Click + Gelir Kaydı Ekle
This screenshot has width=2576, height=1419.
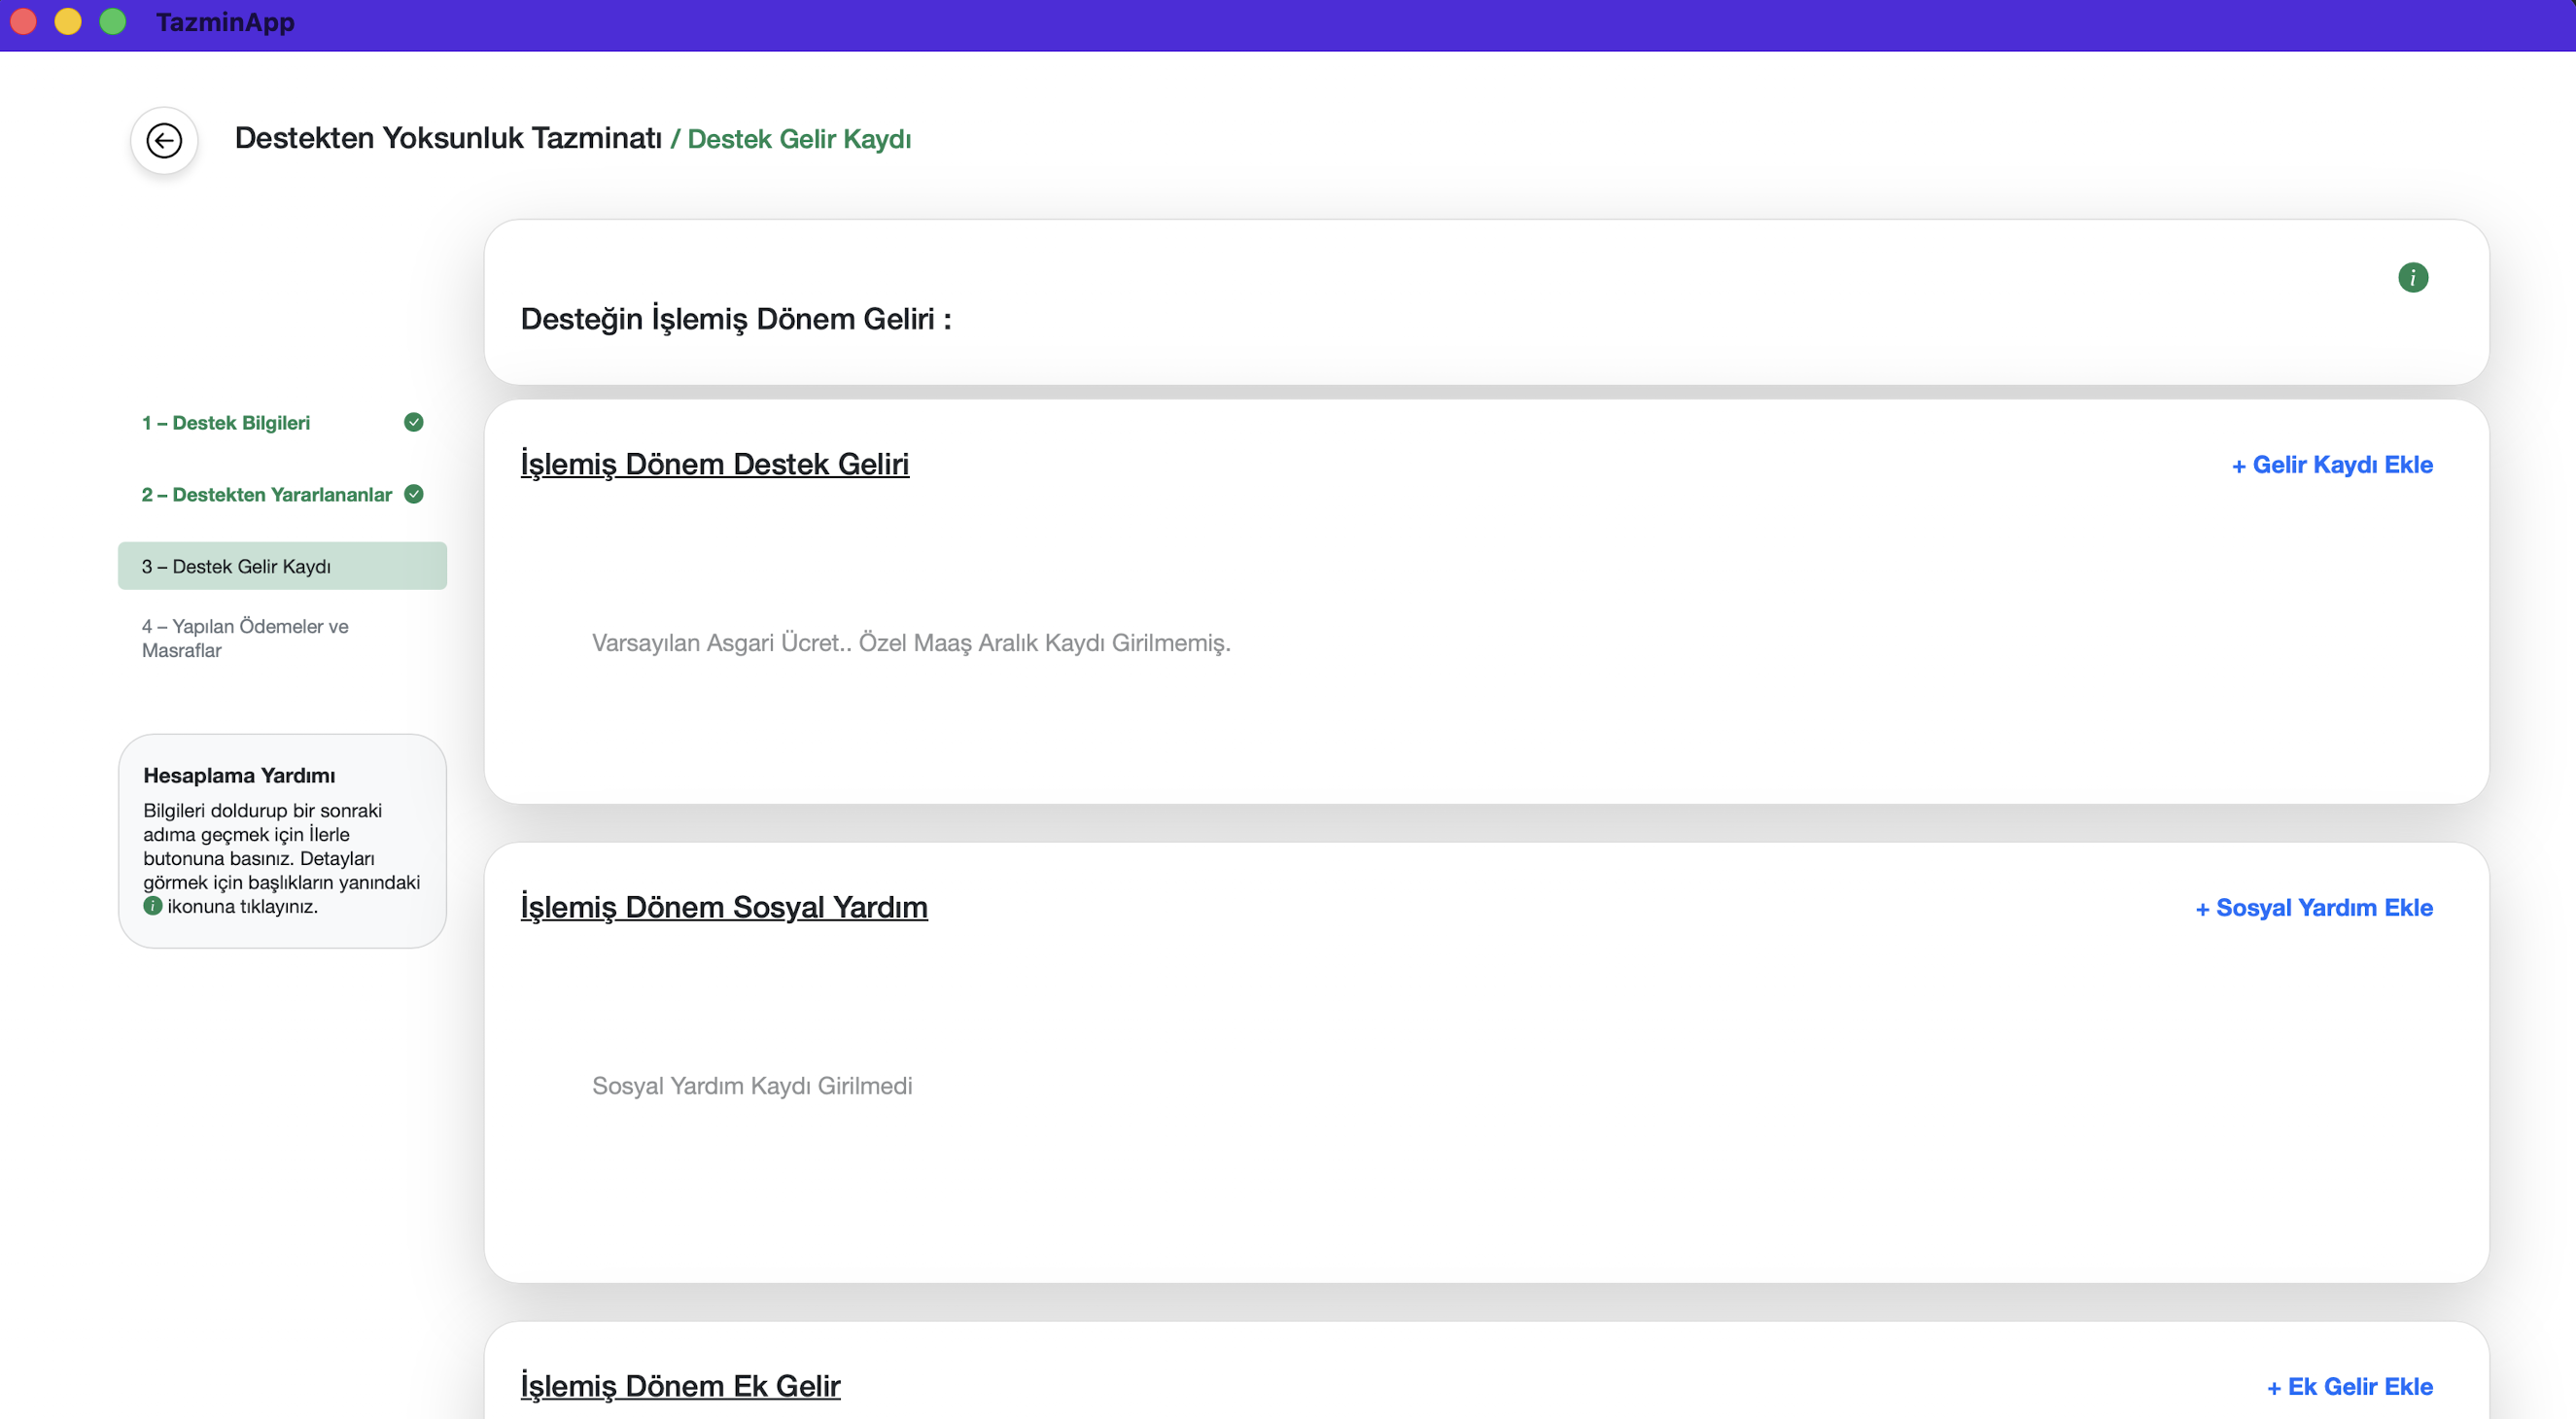click(x=2332, y=465)
